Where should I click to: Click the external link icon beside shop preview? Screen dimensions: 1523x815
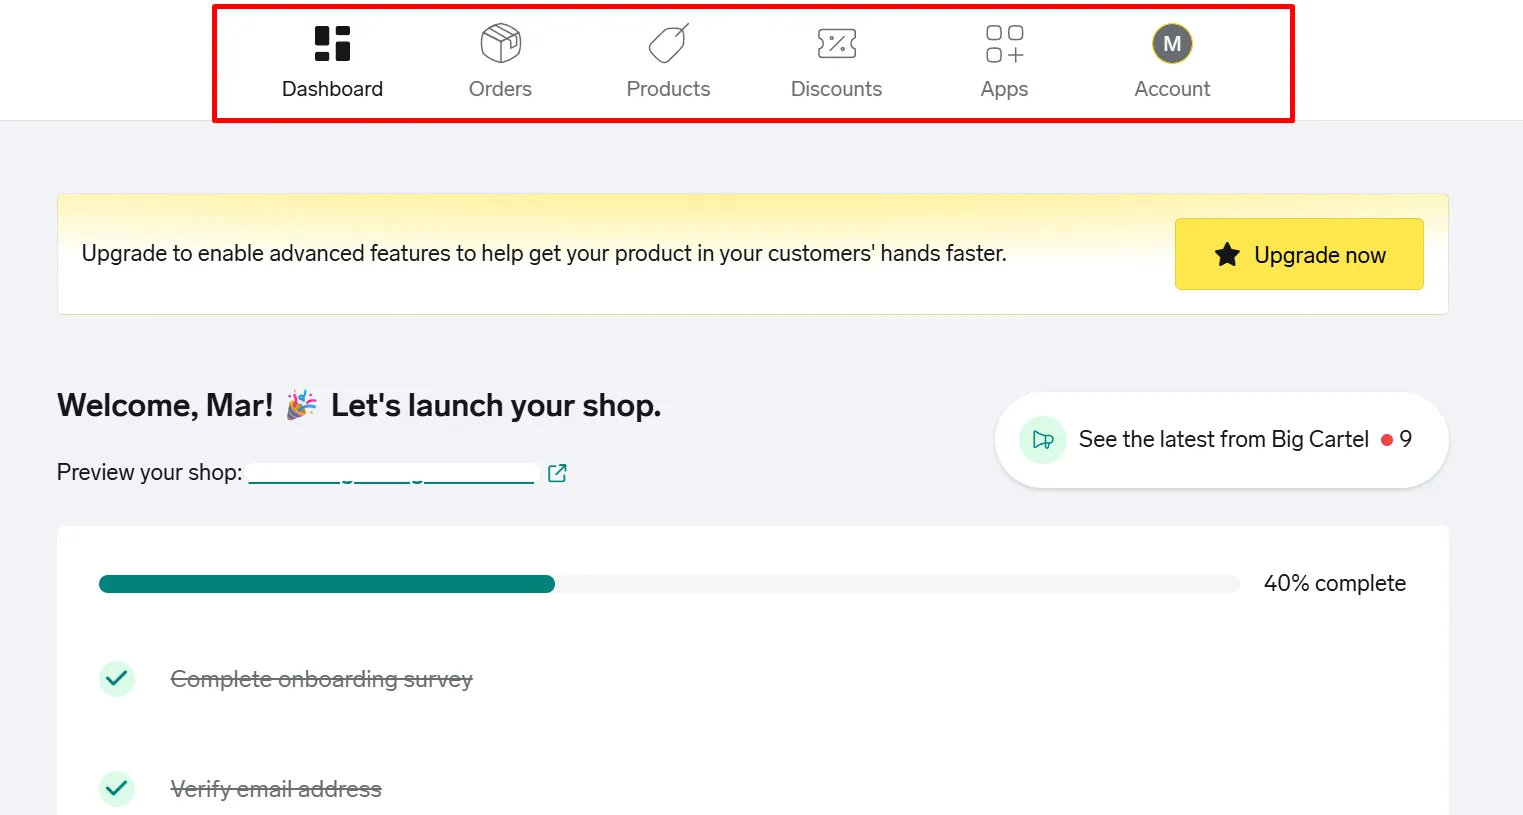557,473
